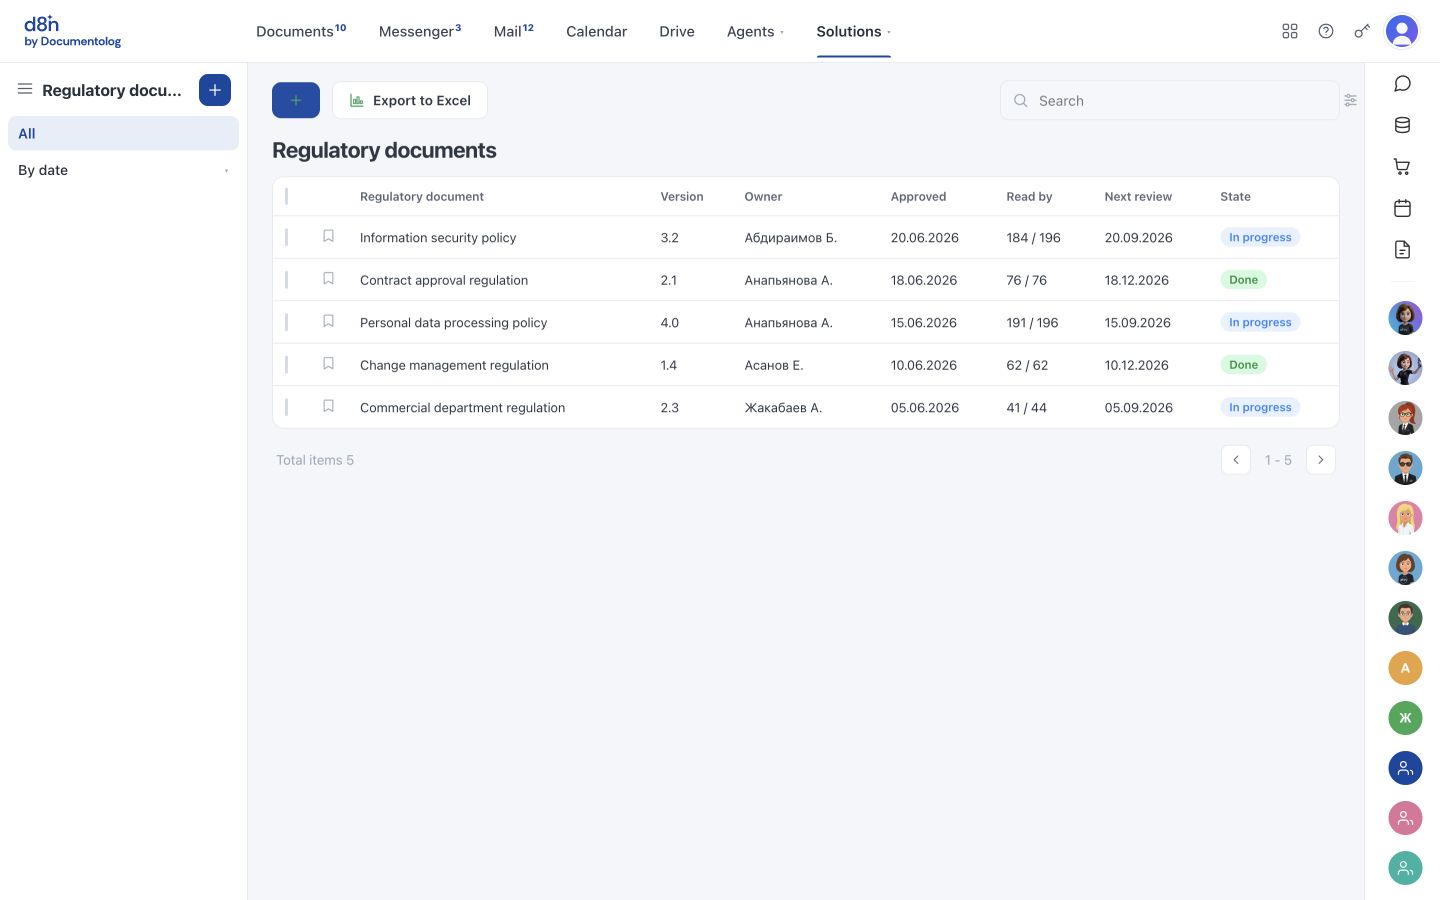Viewport: 1440px width, 900px height.
Task: Click 'Done' badge for Contract approval regulation
Action: (1243, 280)
